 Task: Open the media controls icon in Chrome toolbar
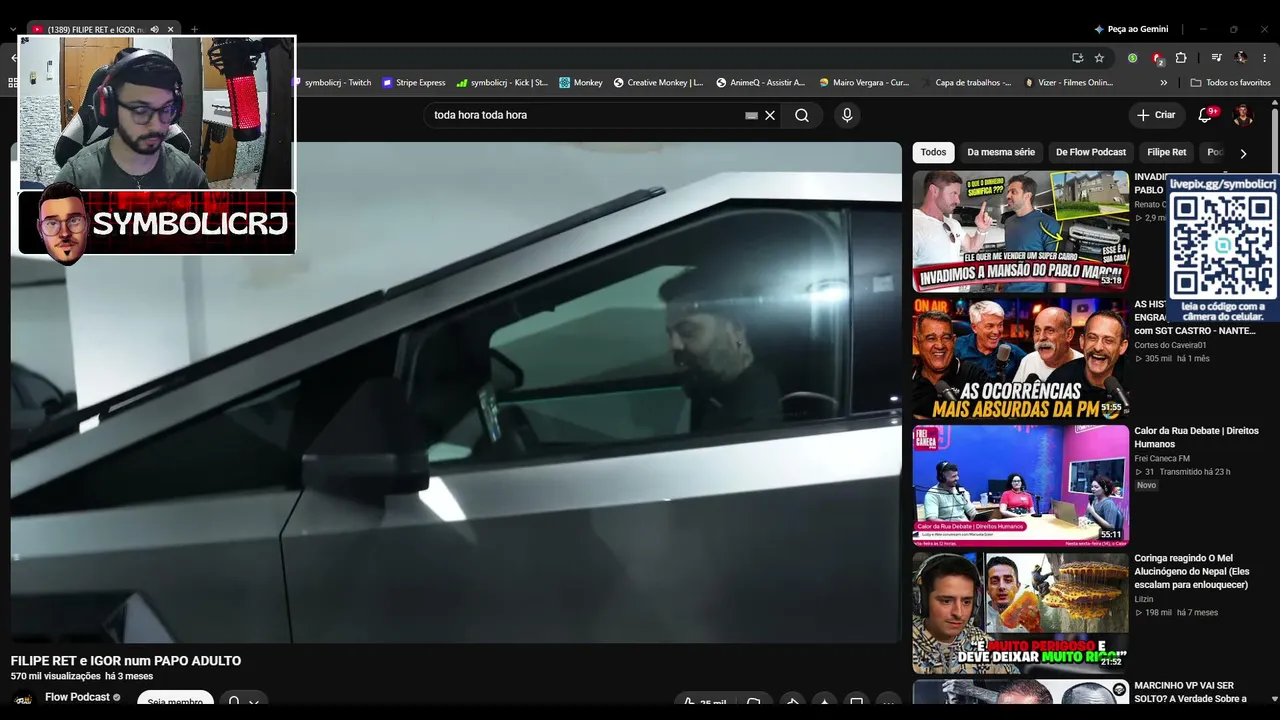(1217, 58)
